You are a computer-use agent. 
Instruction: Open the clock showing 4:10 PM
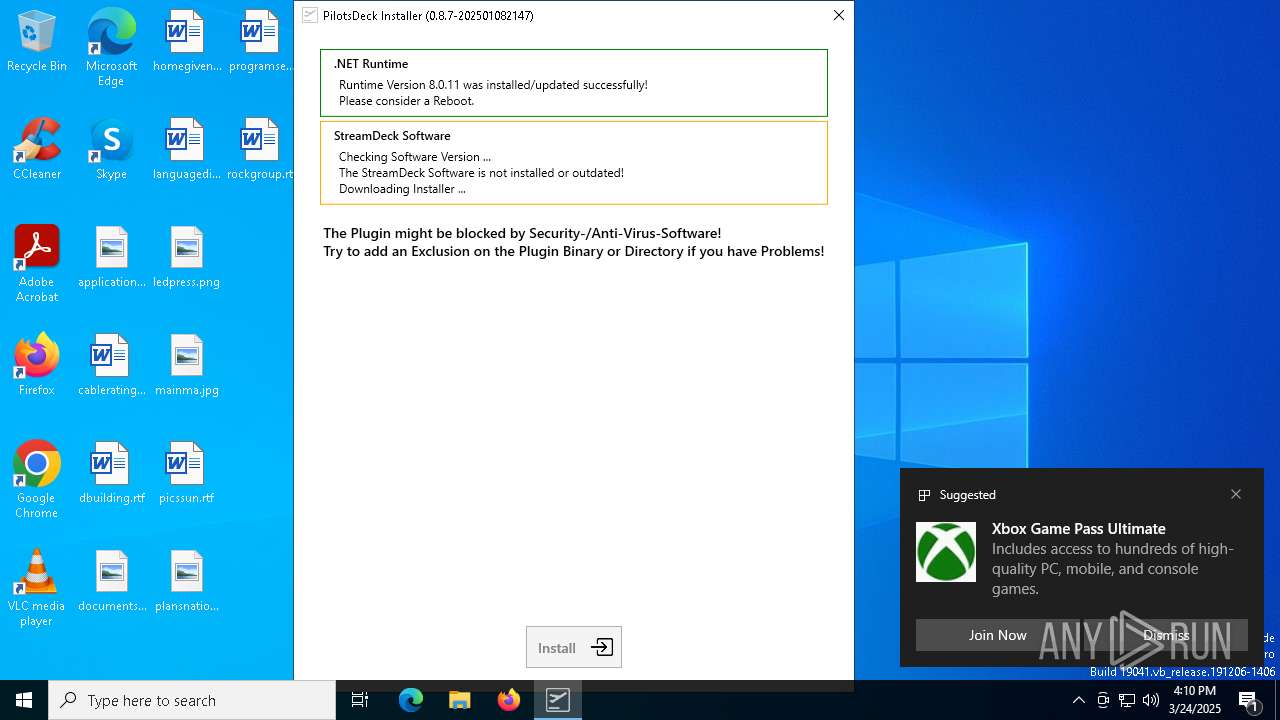pyautogui.click(x=1196, y=700)
